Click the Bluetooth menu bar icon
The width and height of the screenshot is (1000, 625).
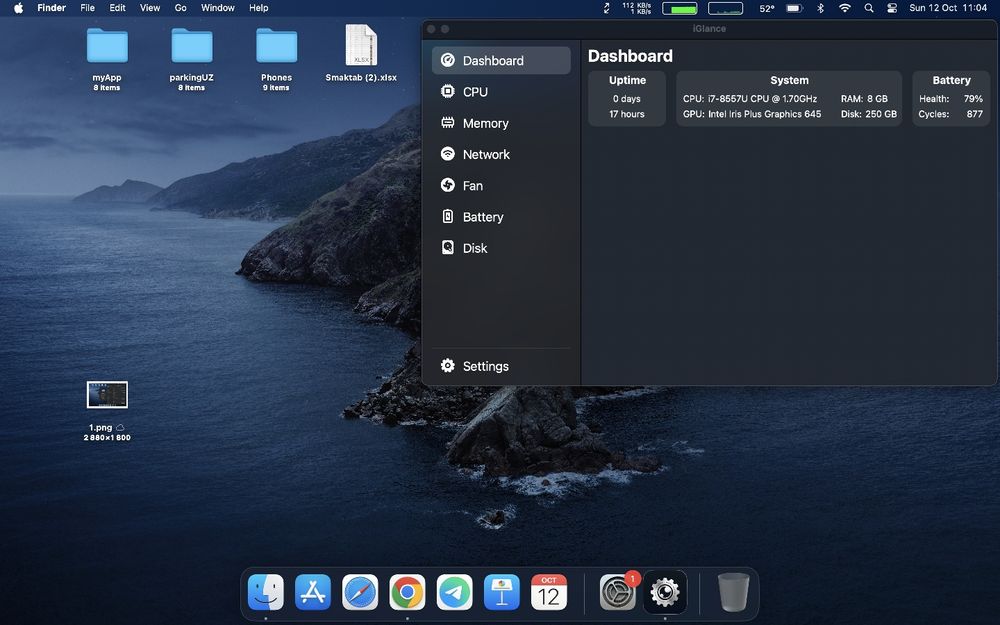(821, 8)
